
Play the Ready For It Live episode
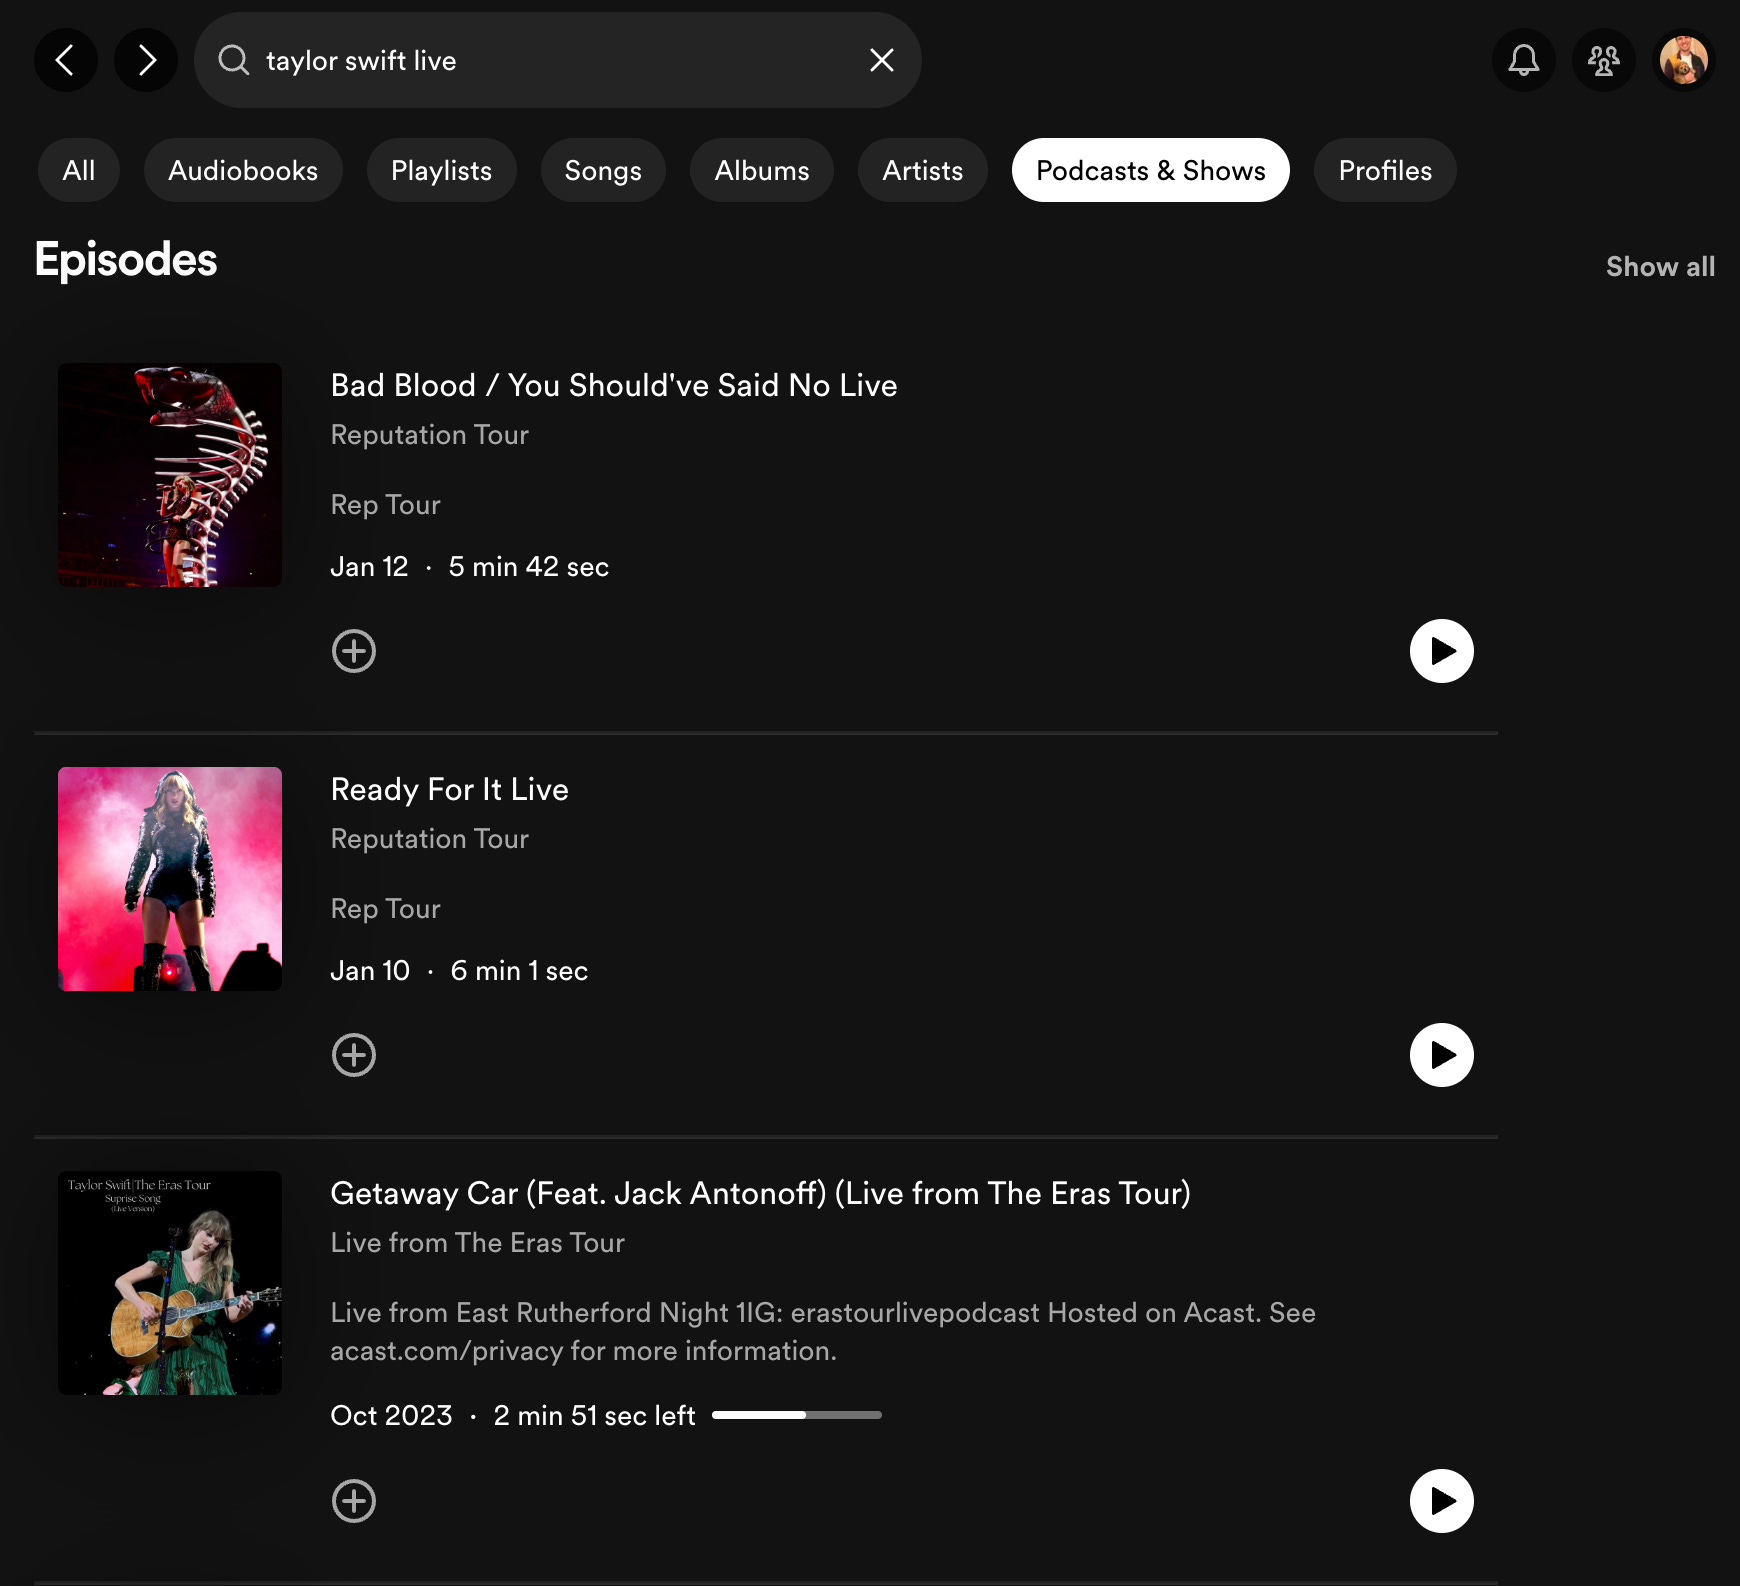tap(1441, 1055)
